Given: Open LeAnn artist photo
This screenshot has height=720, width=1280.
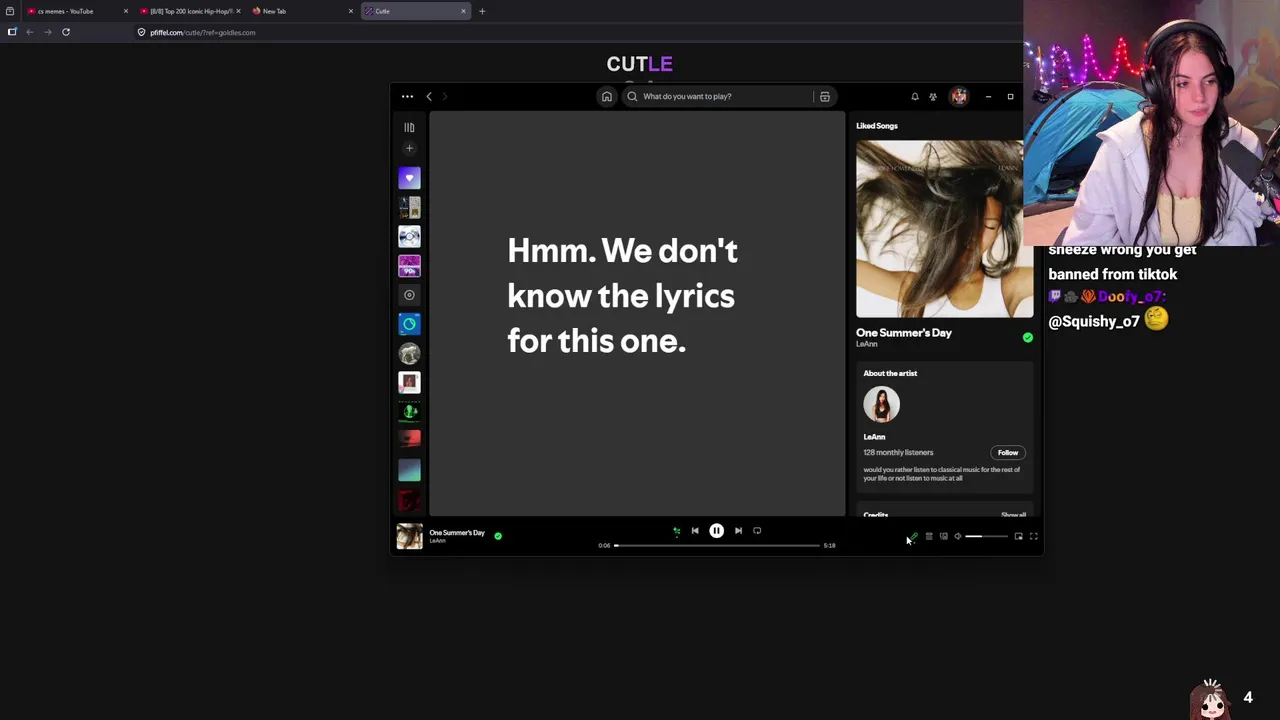Looking at the screenshot, I should 882,405.
